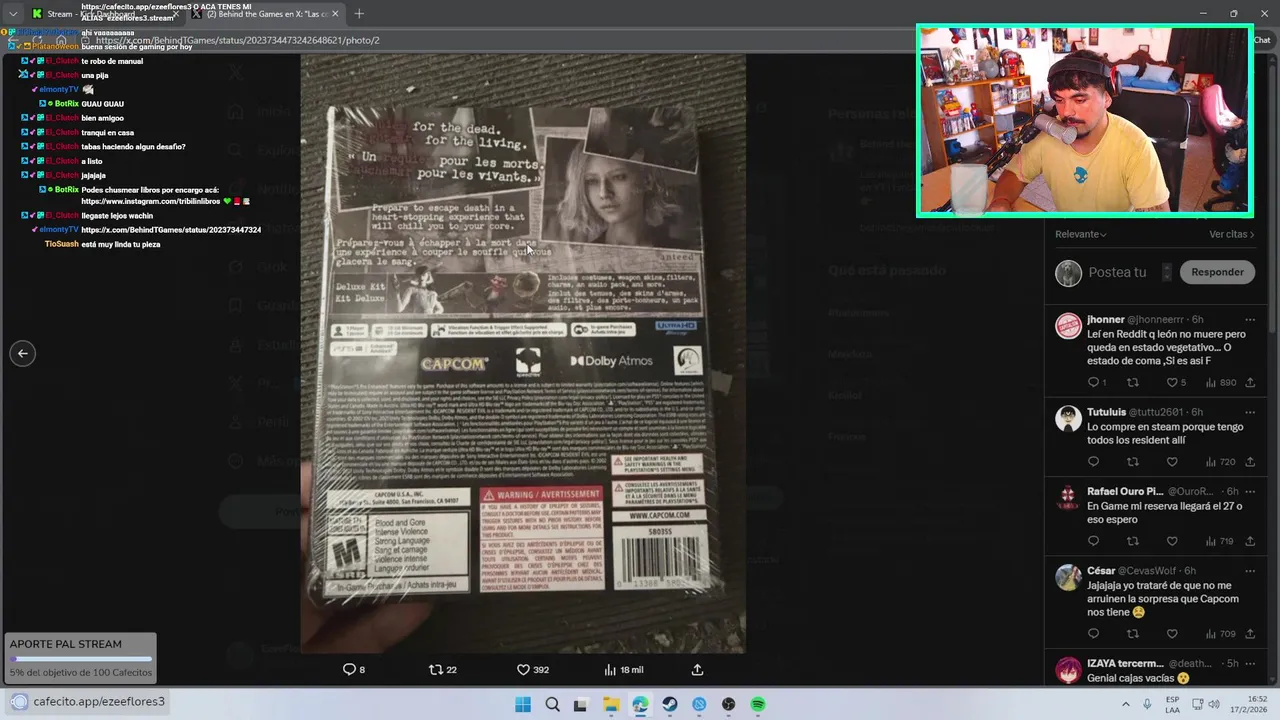Click BotRix's GUAU GUAU chat message

[x=103, y=104]
